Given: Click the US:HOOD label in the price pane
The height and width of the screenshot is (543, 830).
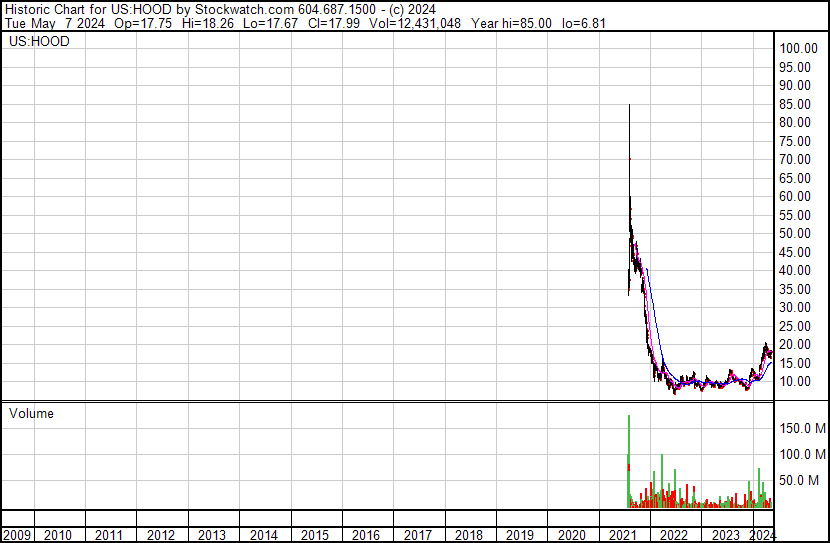Looking at the screenshot, I should pyautogui.click(x=39, y=42).
